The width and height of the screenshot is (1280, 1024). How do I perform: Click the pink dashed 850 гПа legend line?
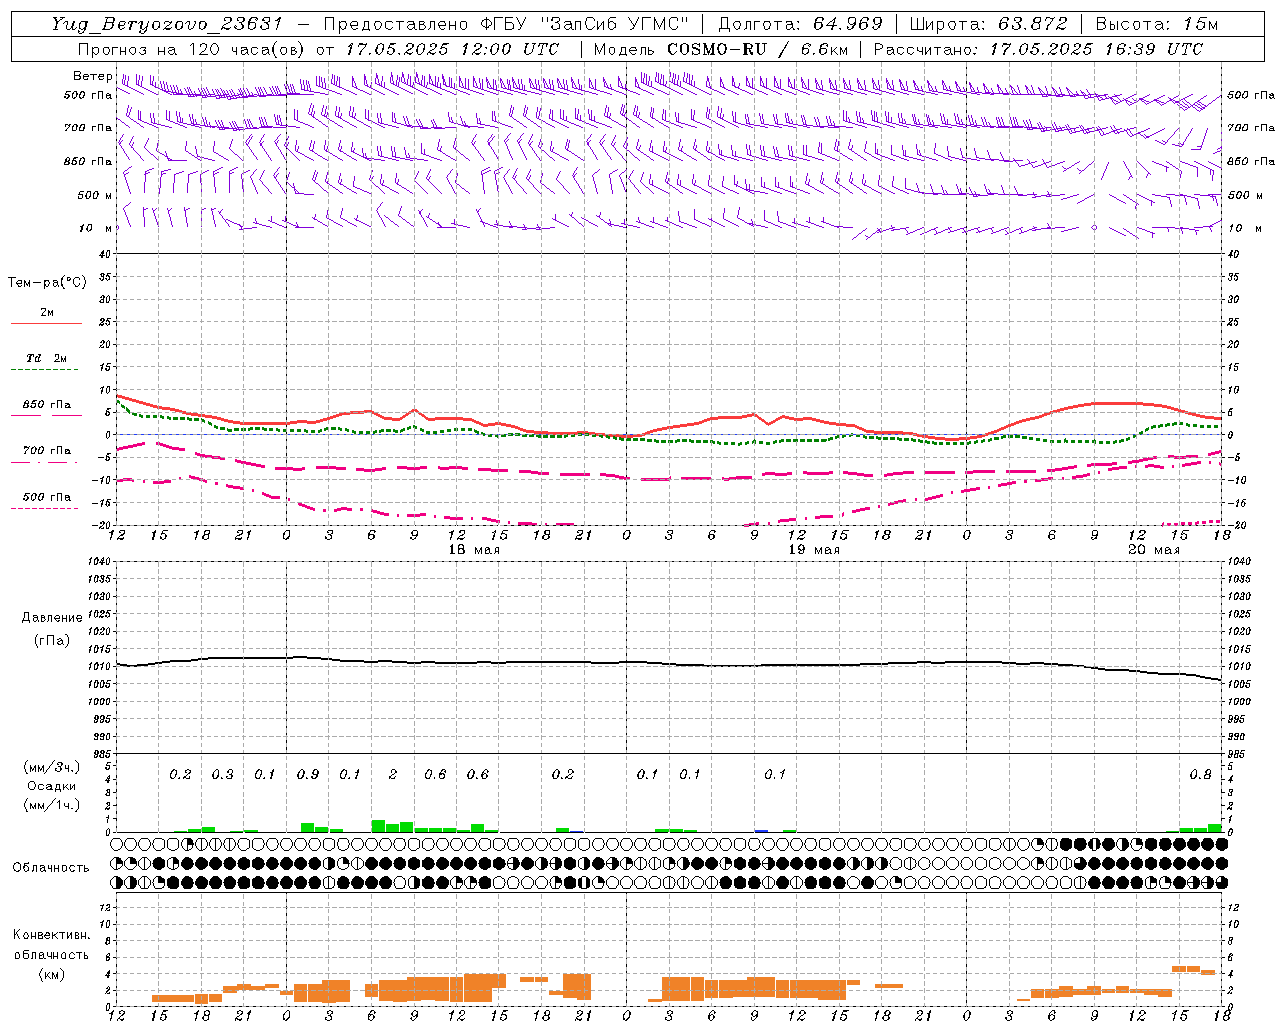click(44, 415)
